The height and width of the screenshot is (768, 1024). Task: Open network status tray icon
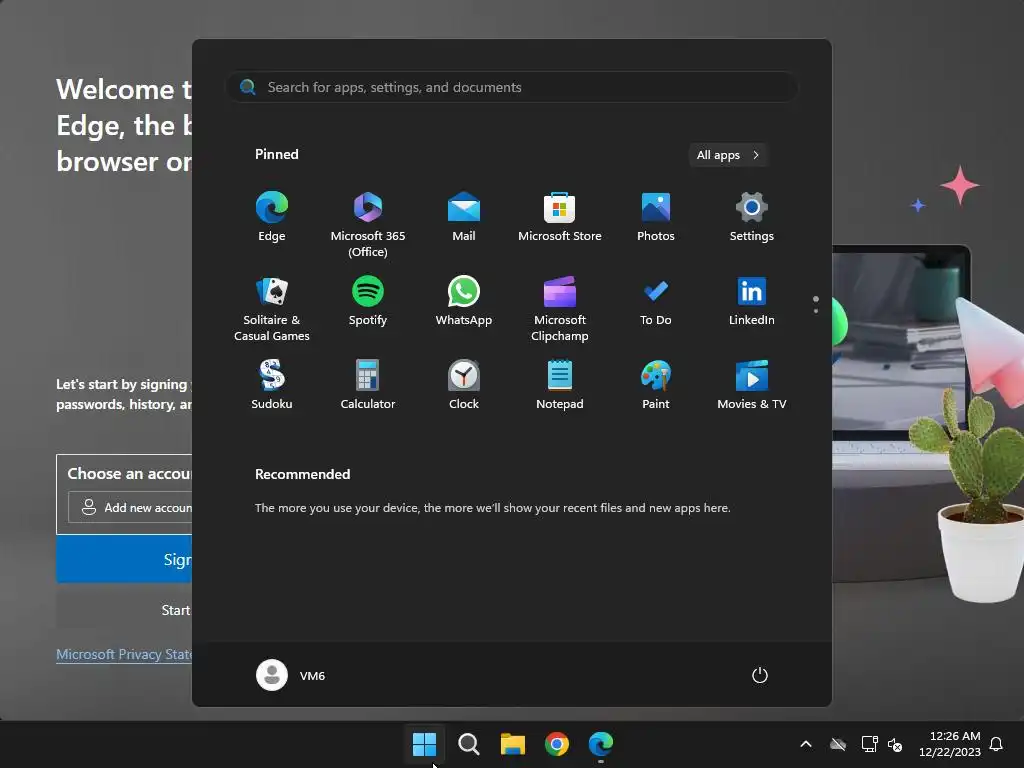[x=869, y=744]
